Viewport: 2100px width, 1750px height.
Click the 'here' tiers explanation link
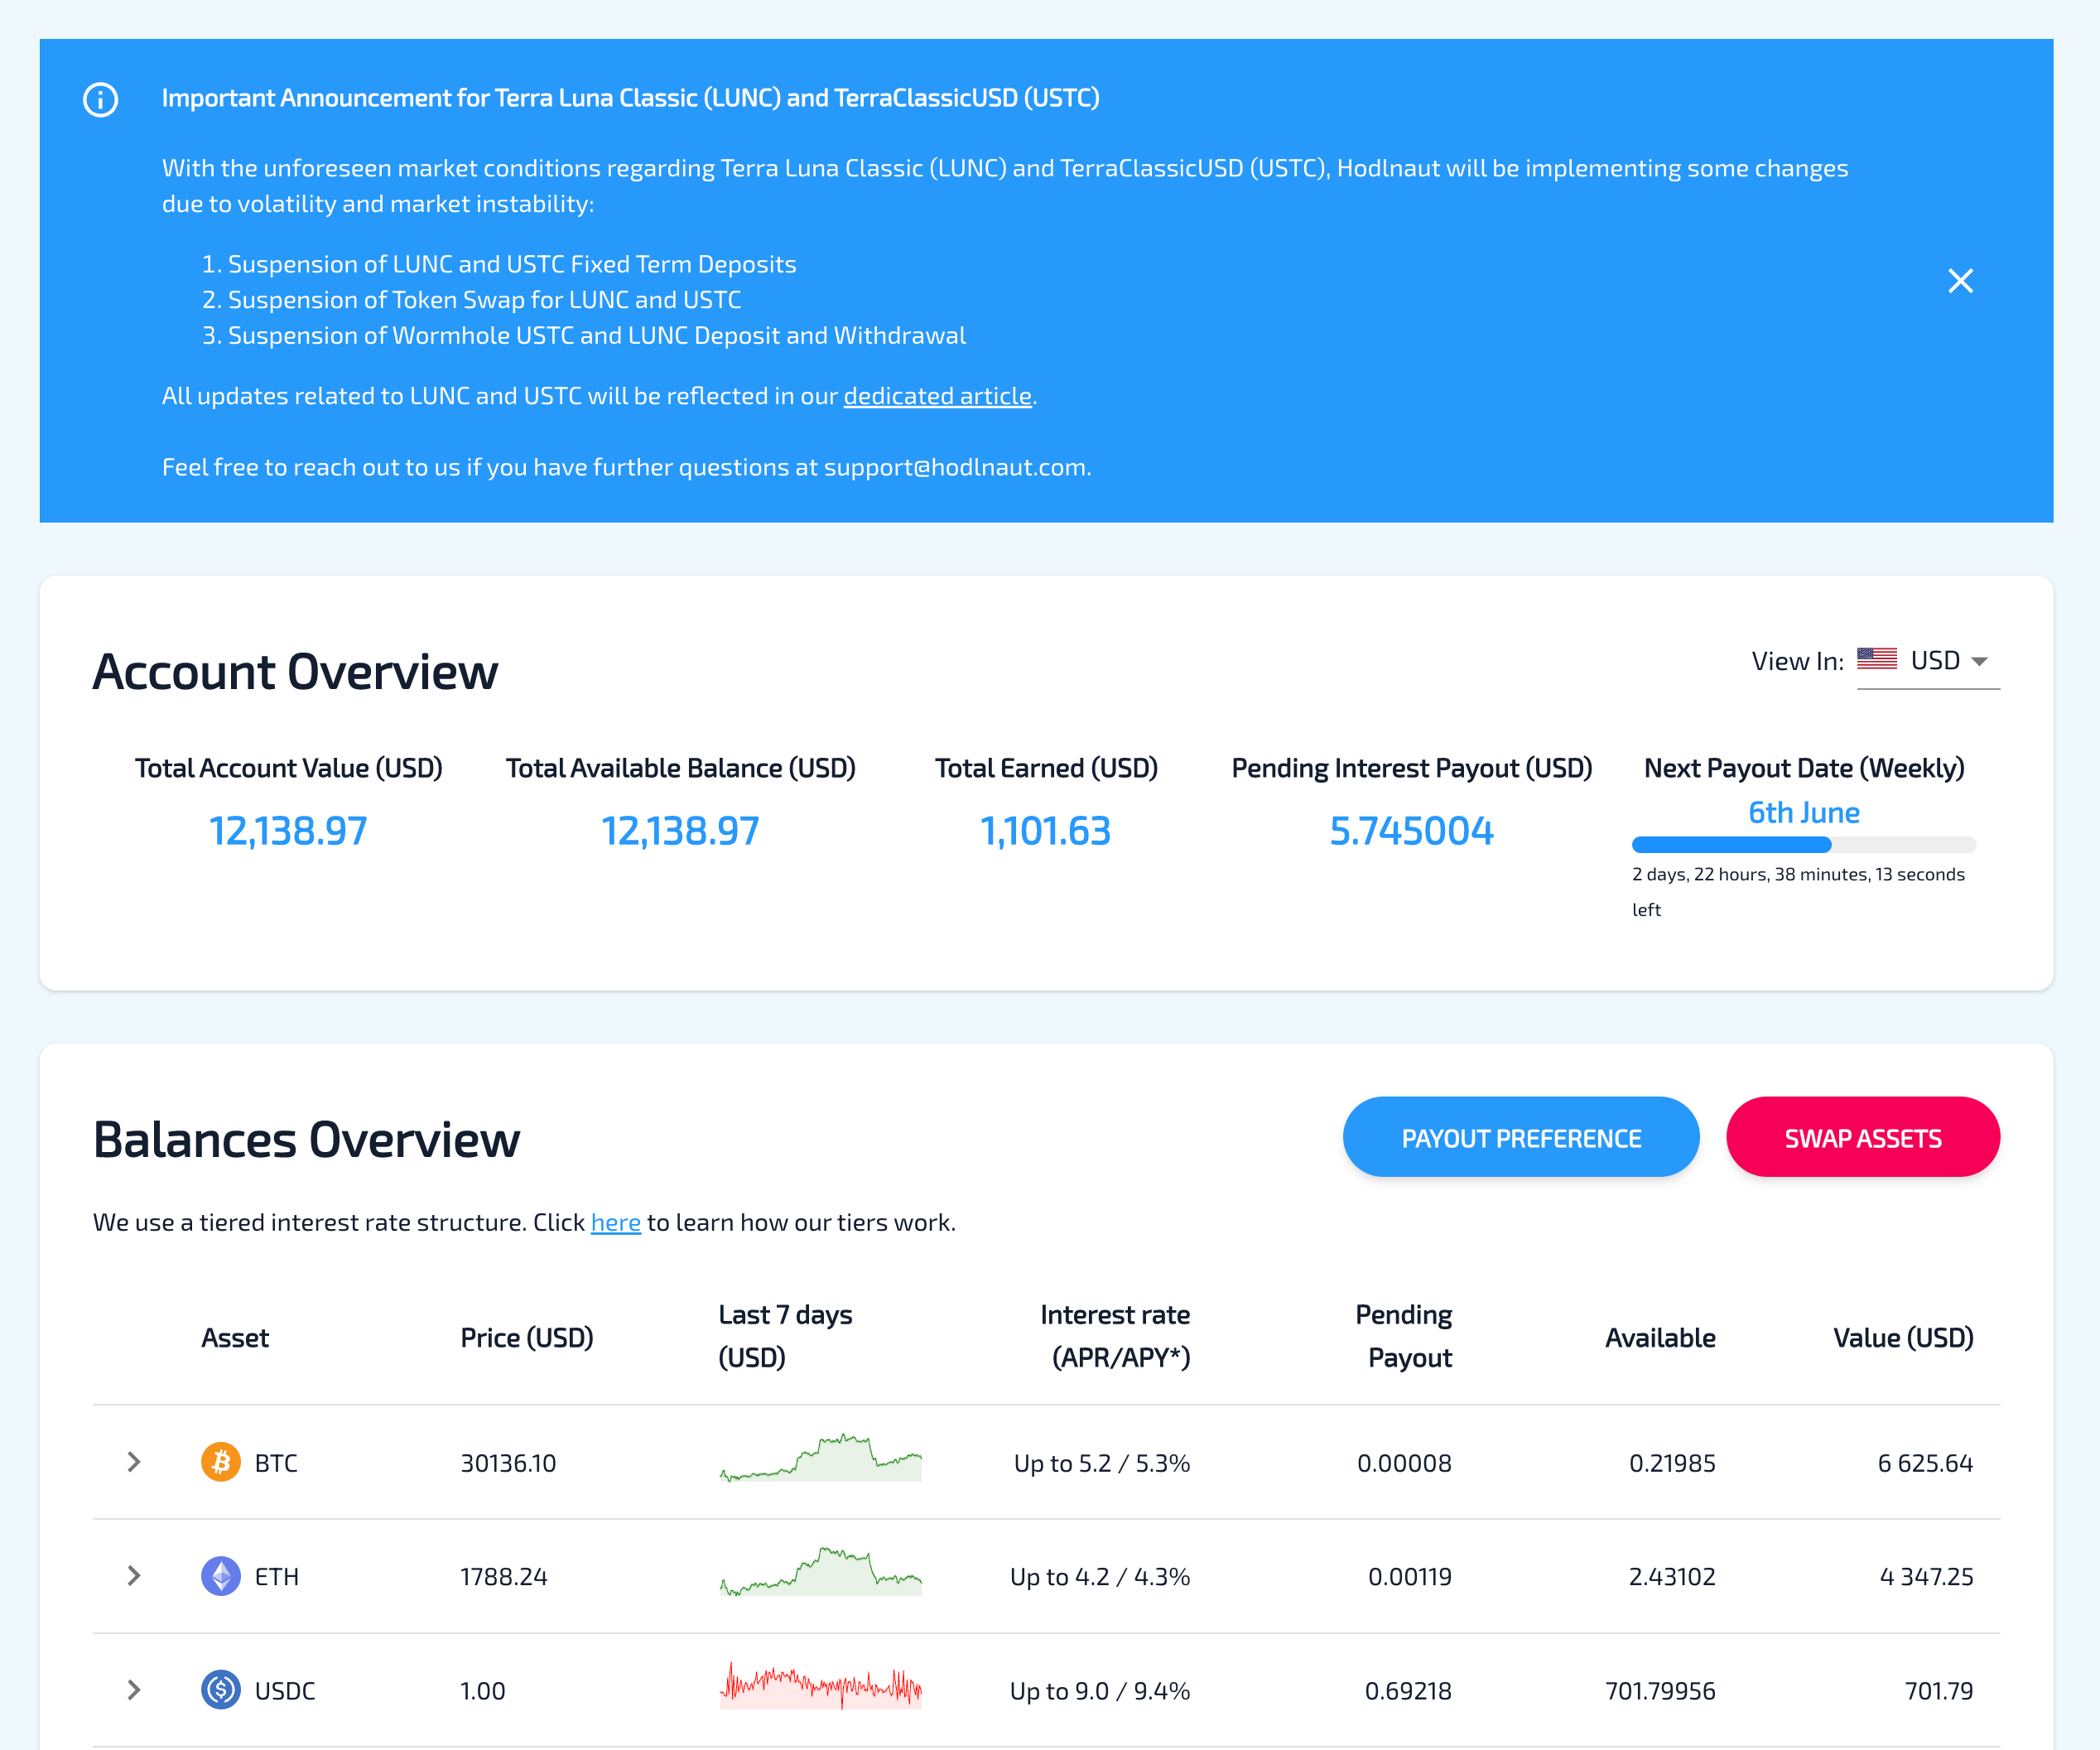[615, 1222]
